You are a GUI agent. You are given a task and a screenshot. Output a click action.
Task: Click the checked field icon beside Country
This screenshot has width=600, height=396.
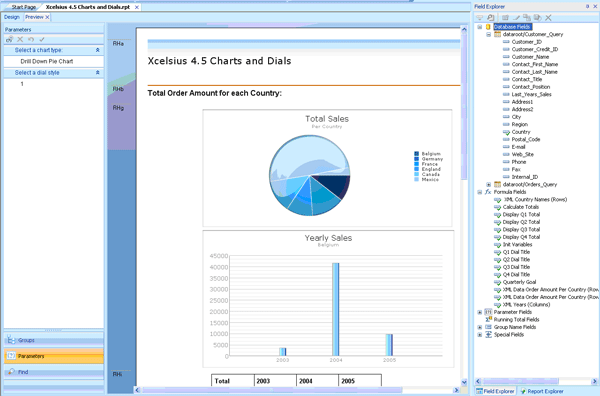506,132
